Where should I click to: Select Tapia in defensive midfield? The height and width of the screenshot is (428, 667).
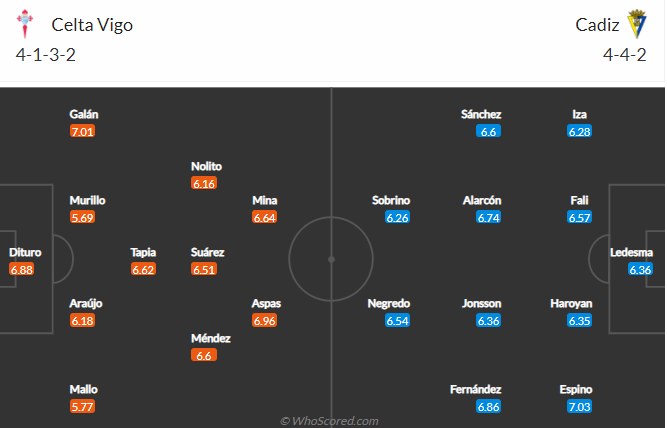click(x=143, y=252)
